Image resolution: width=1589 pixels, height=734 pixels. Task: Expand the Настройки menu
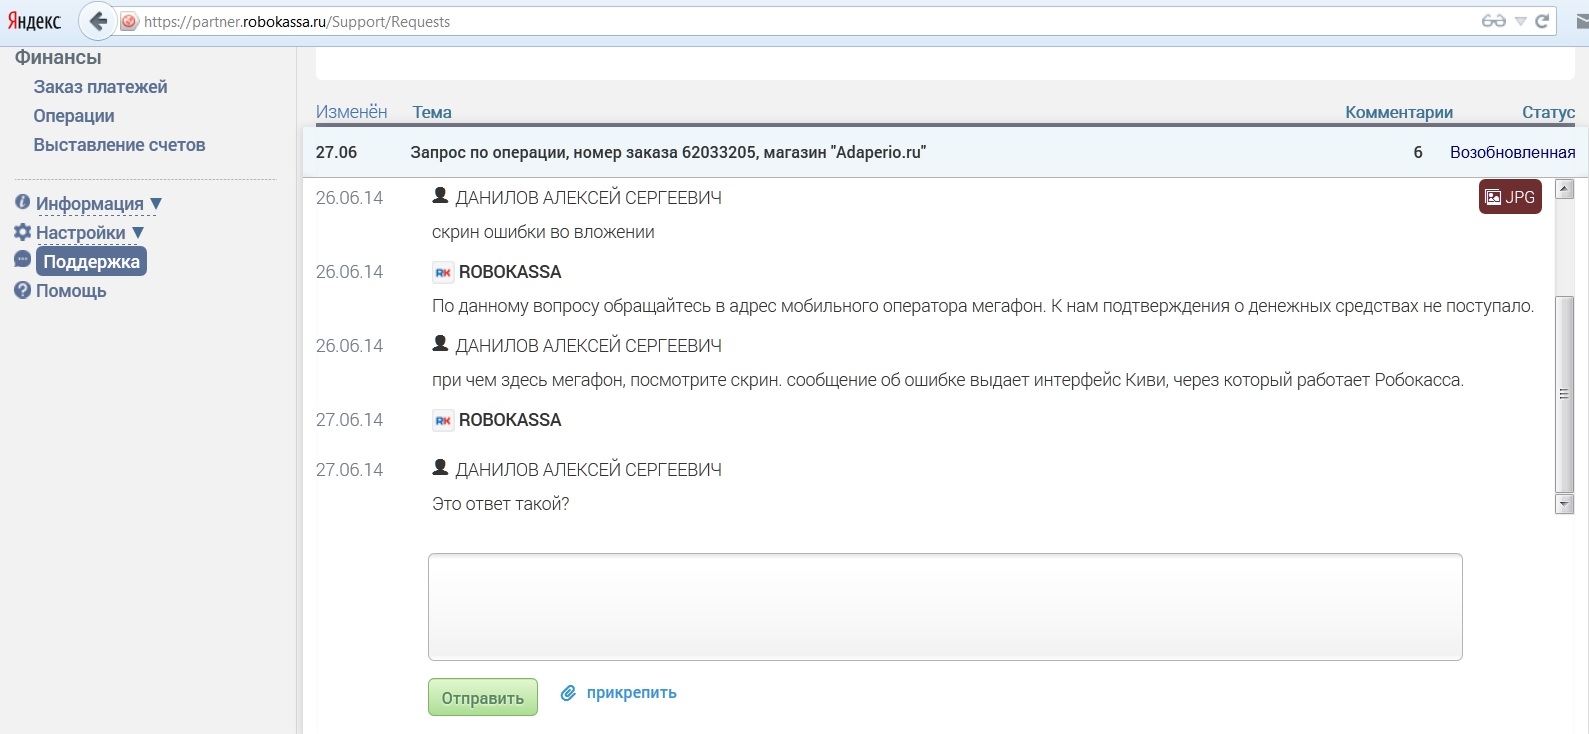click(90, 233)
